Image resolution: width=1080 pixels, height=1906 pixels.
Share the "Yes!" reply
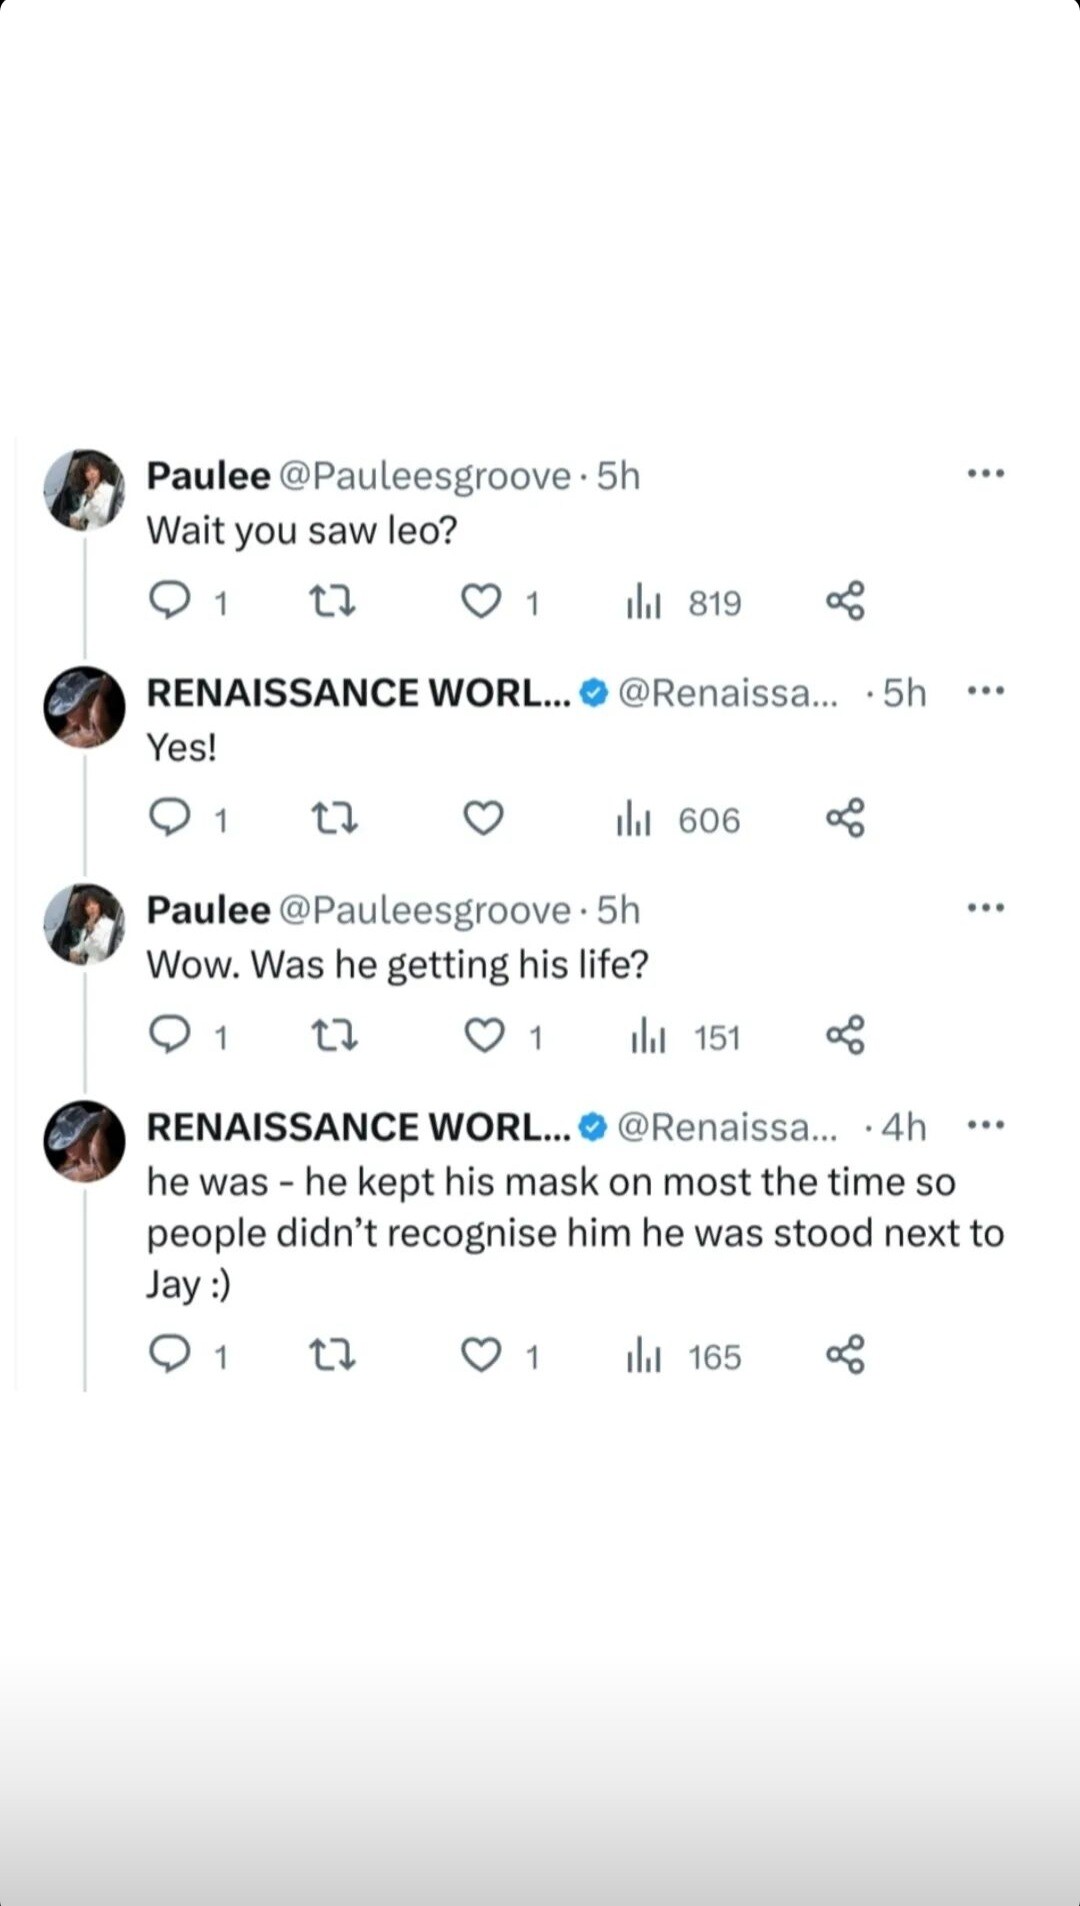(x=845, y=818)
